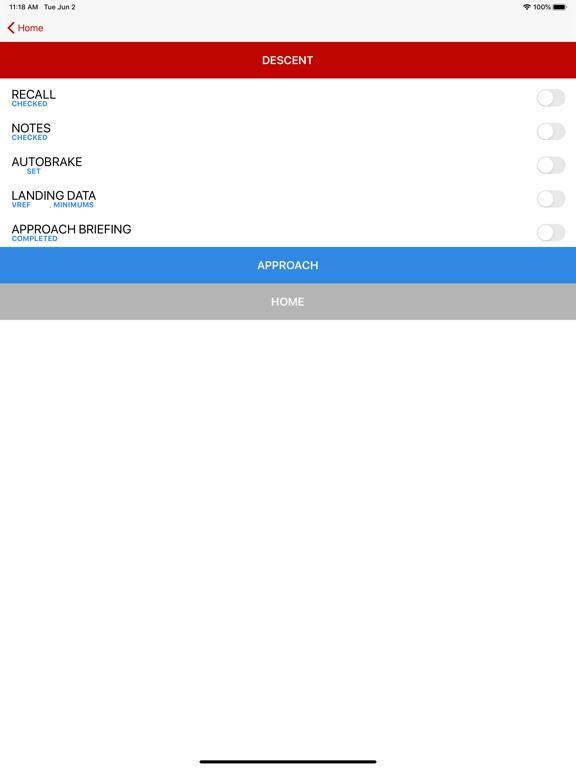Toggle the RECALL checked switch

[551, 98]
